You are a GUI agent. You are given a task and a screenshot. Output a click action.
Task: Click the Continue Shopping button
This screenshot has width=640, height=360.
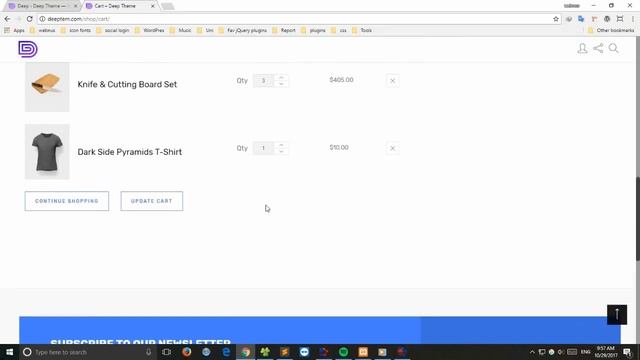click(x=67, y=201)
